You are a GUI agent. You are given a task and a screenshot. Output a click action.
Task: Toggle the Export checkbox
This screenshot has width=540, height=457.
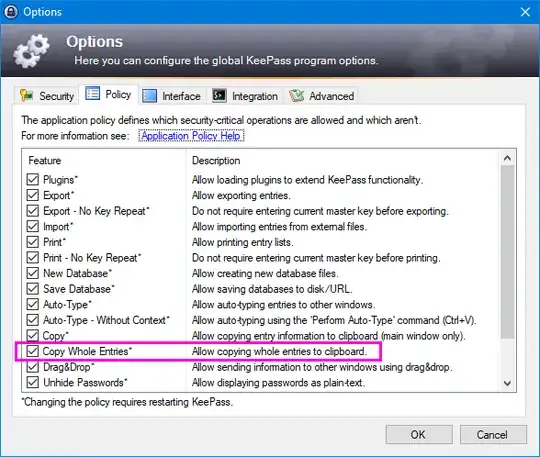[x=33, y=195]
